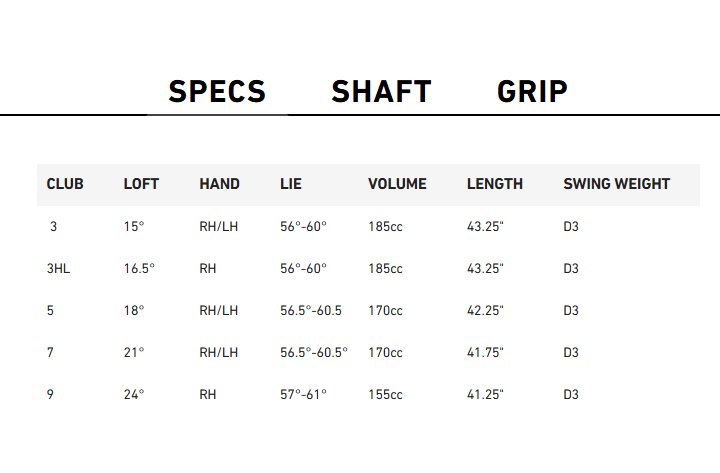Click the HAND column header
Viewport: 720px width, 473px height.
point(219,184)
